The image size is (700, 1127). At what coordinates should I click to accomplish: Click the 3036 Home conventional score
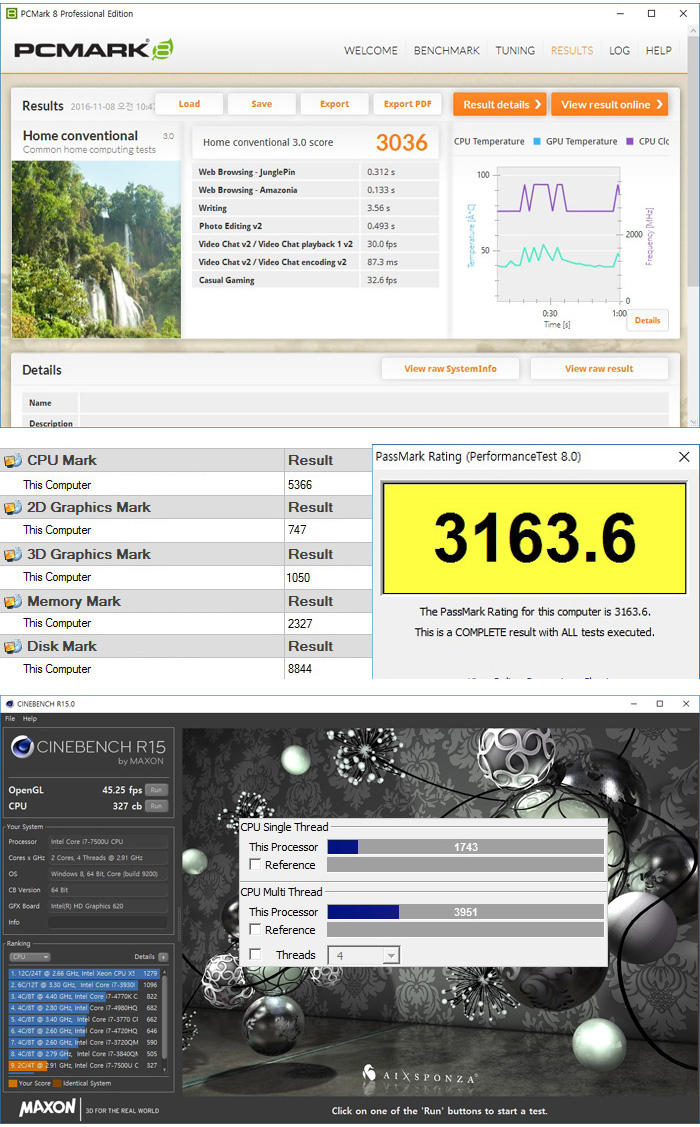(401, 142)
